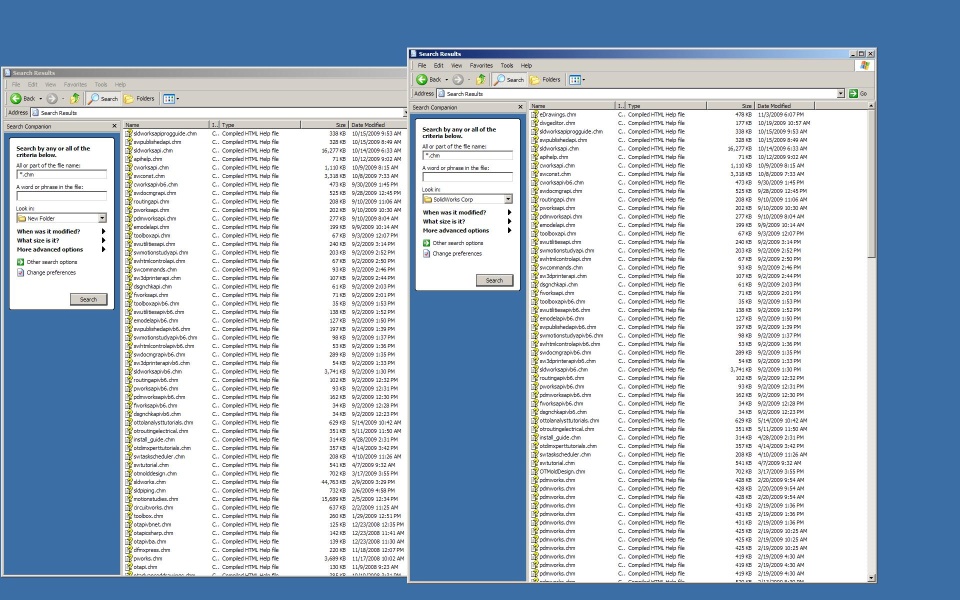Image resolution: width=960 pixels, height=600 pixels.
Task: Open "Other search options" in left window
Action: pyautogui.click(x=52, y=262)
